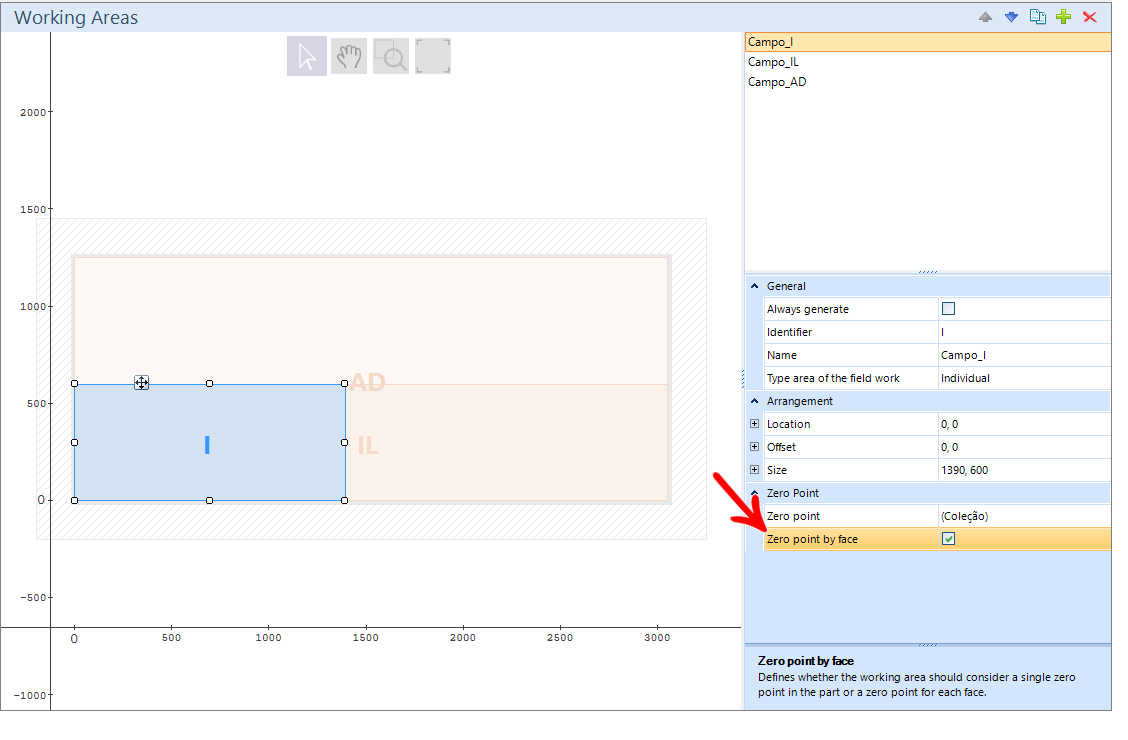Edit the Location value 0, 0

(1024, 424)
